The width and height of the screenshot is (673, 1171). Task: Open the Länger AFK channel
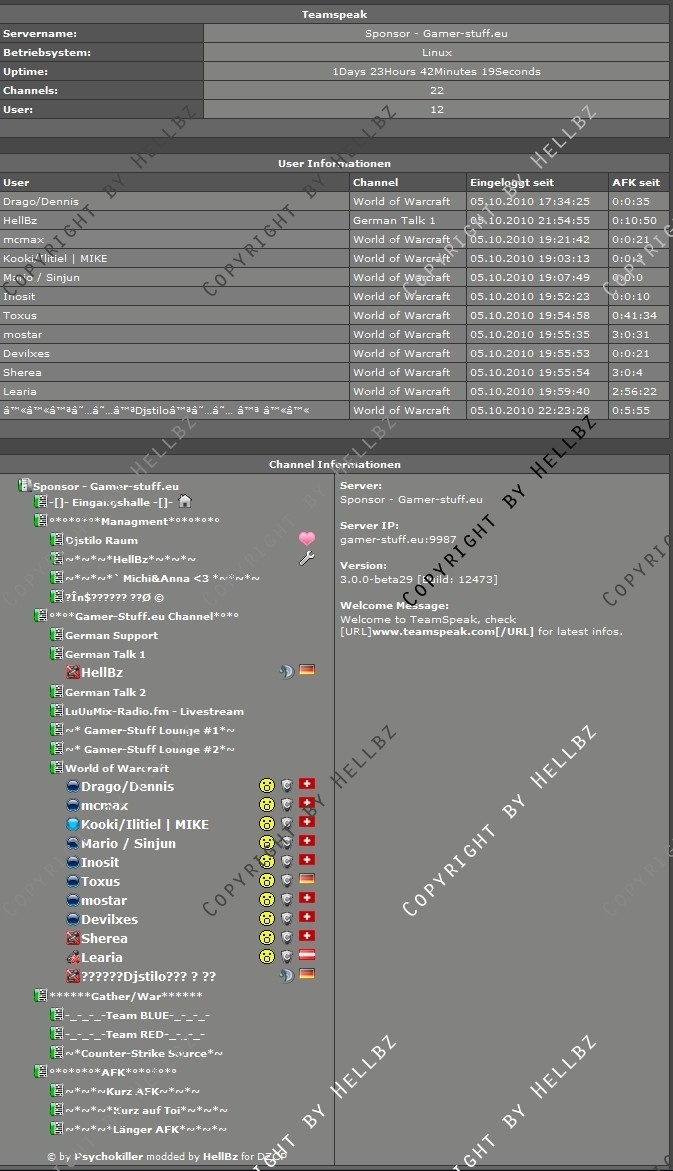pyautogui.click(x=146, y=1129)
